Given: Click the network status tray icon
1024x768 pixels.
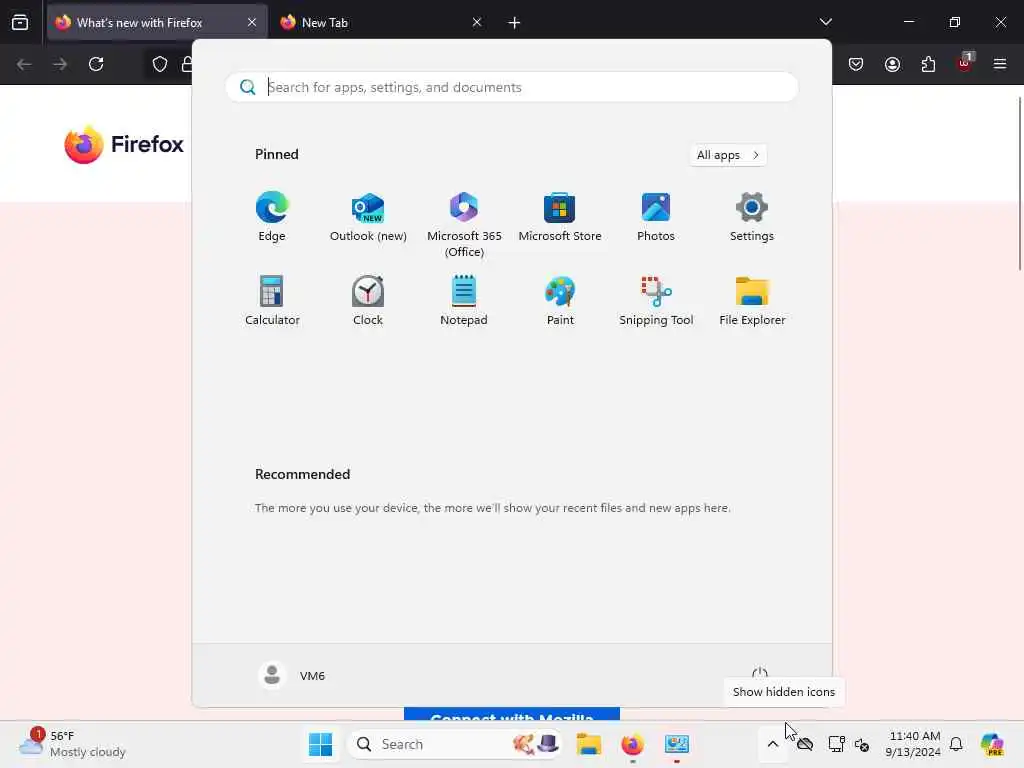Looking at the screenshot, I should click(x=836, y=744).
